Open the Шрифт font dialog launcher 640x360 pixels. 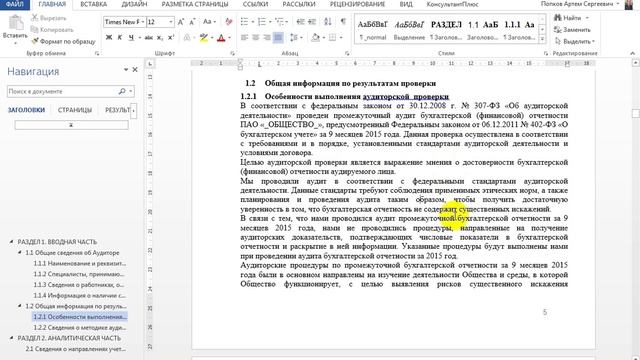click(233, 53)
